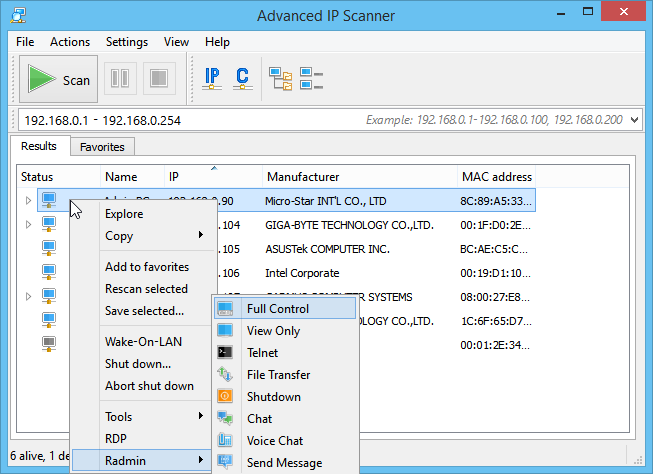Choose Wake-On-LAN from context menu
The image size is (653, 474).
pyautogui.click(x=142, y=342)
